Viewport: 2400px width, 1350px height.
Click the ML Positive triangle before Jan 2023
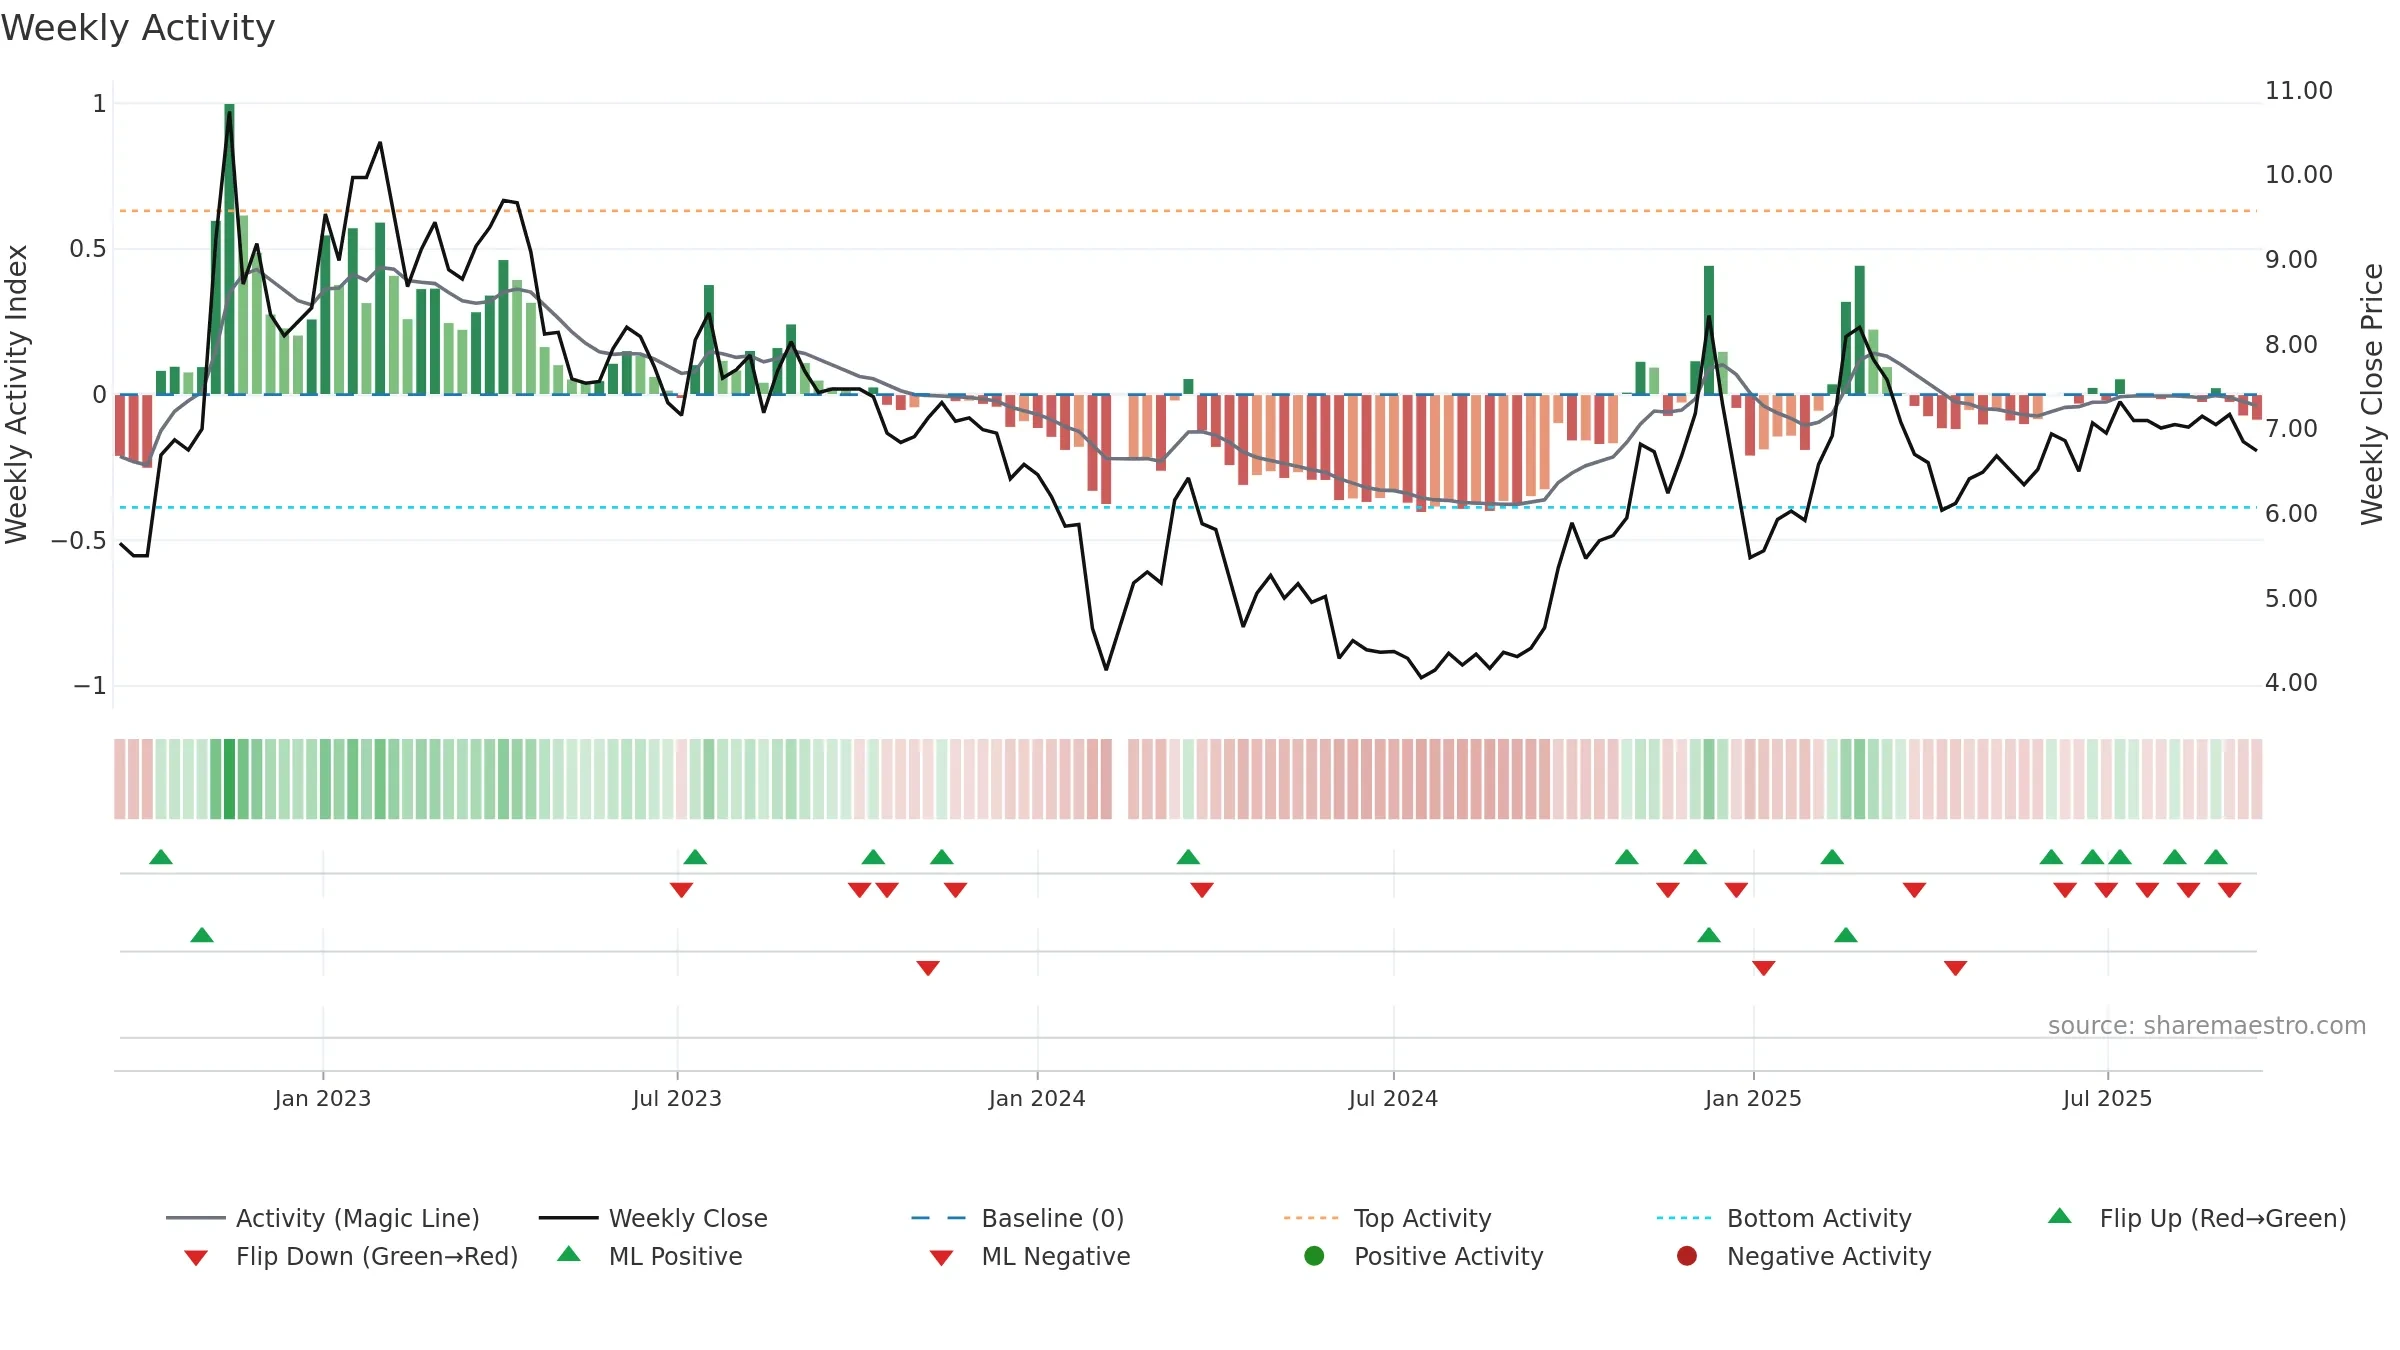click(x=202, y=935)
